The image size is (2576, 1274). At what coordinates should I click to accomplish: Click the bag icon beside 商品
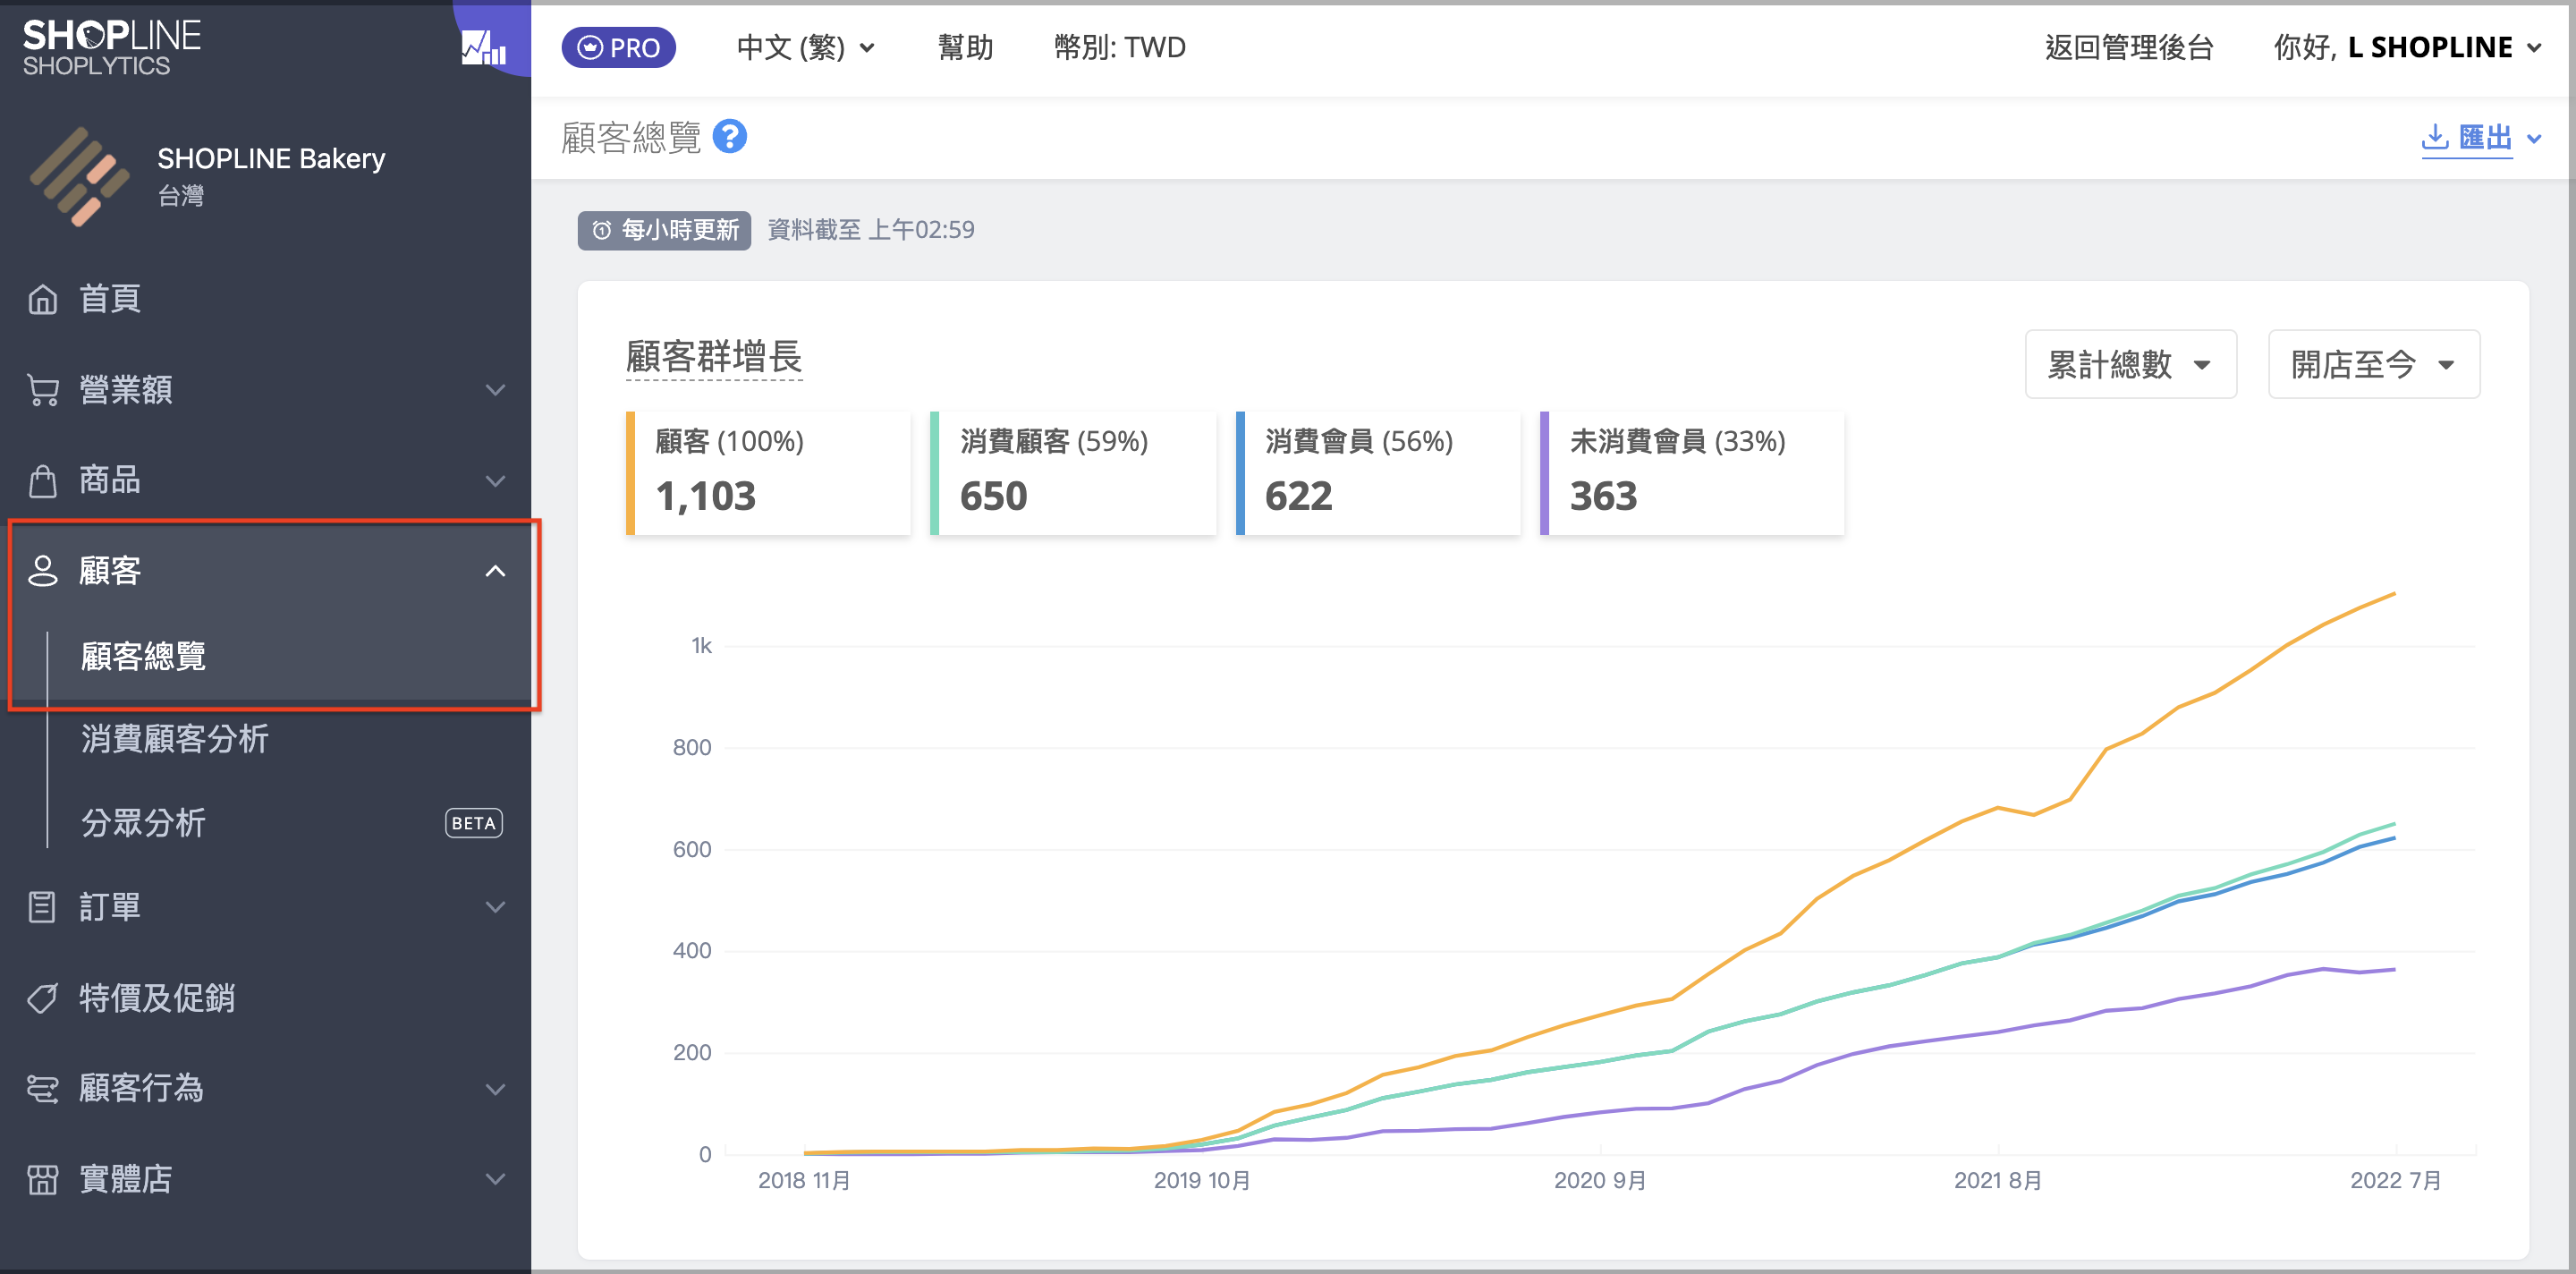(42, 480)
